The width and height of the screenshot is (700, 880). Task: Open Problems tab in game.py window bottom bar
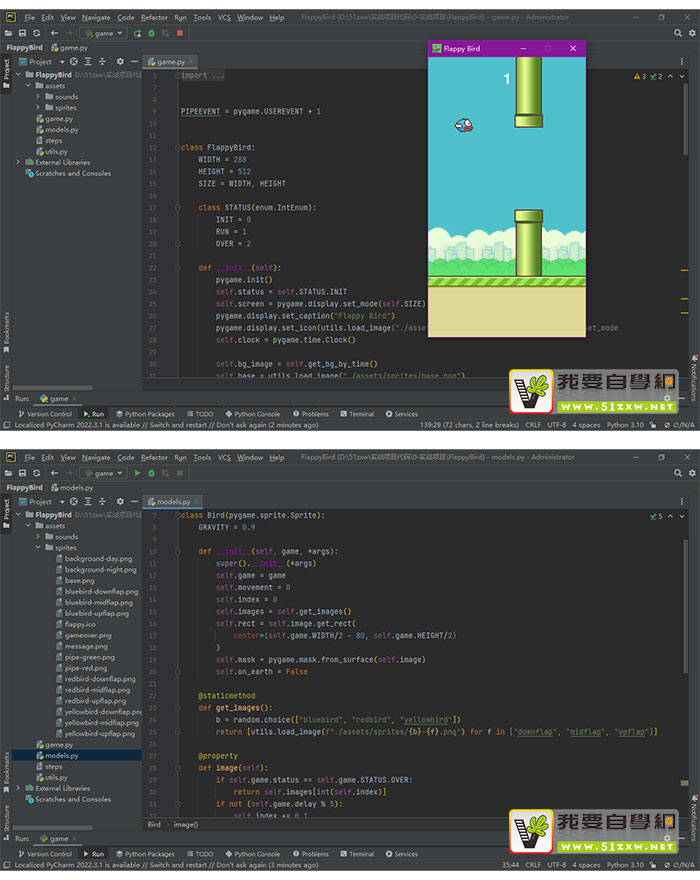pos(311,414)
